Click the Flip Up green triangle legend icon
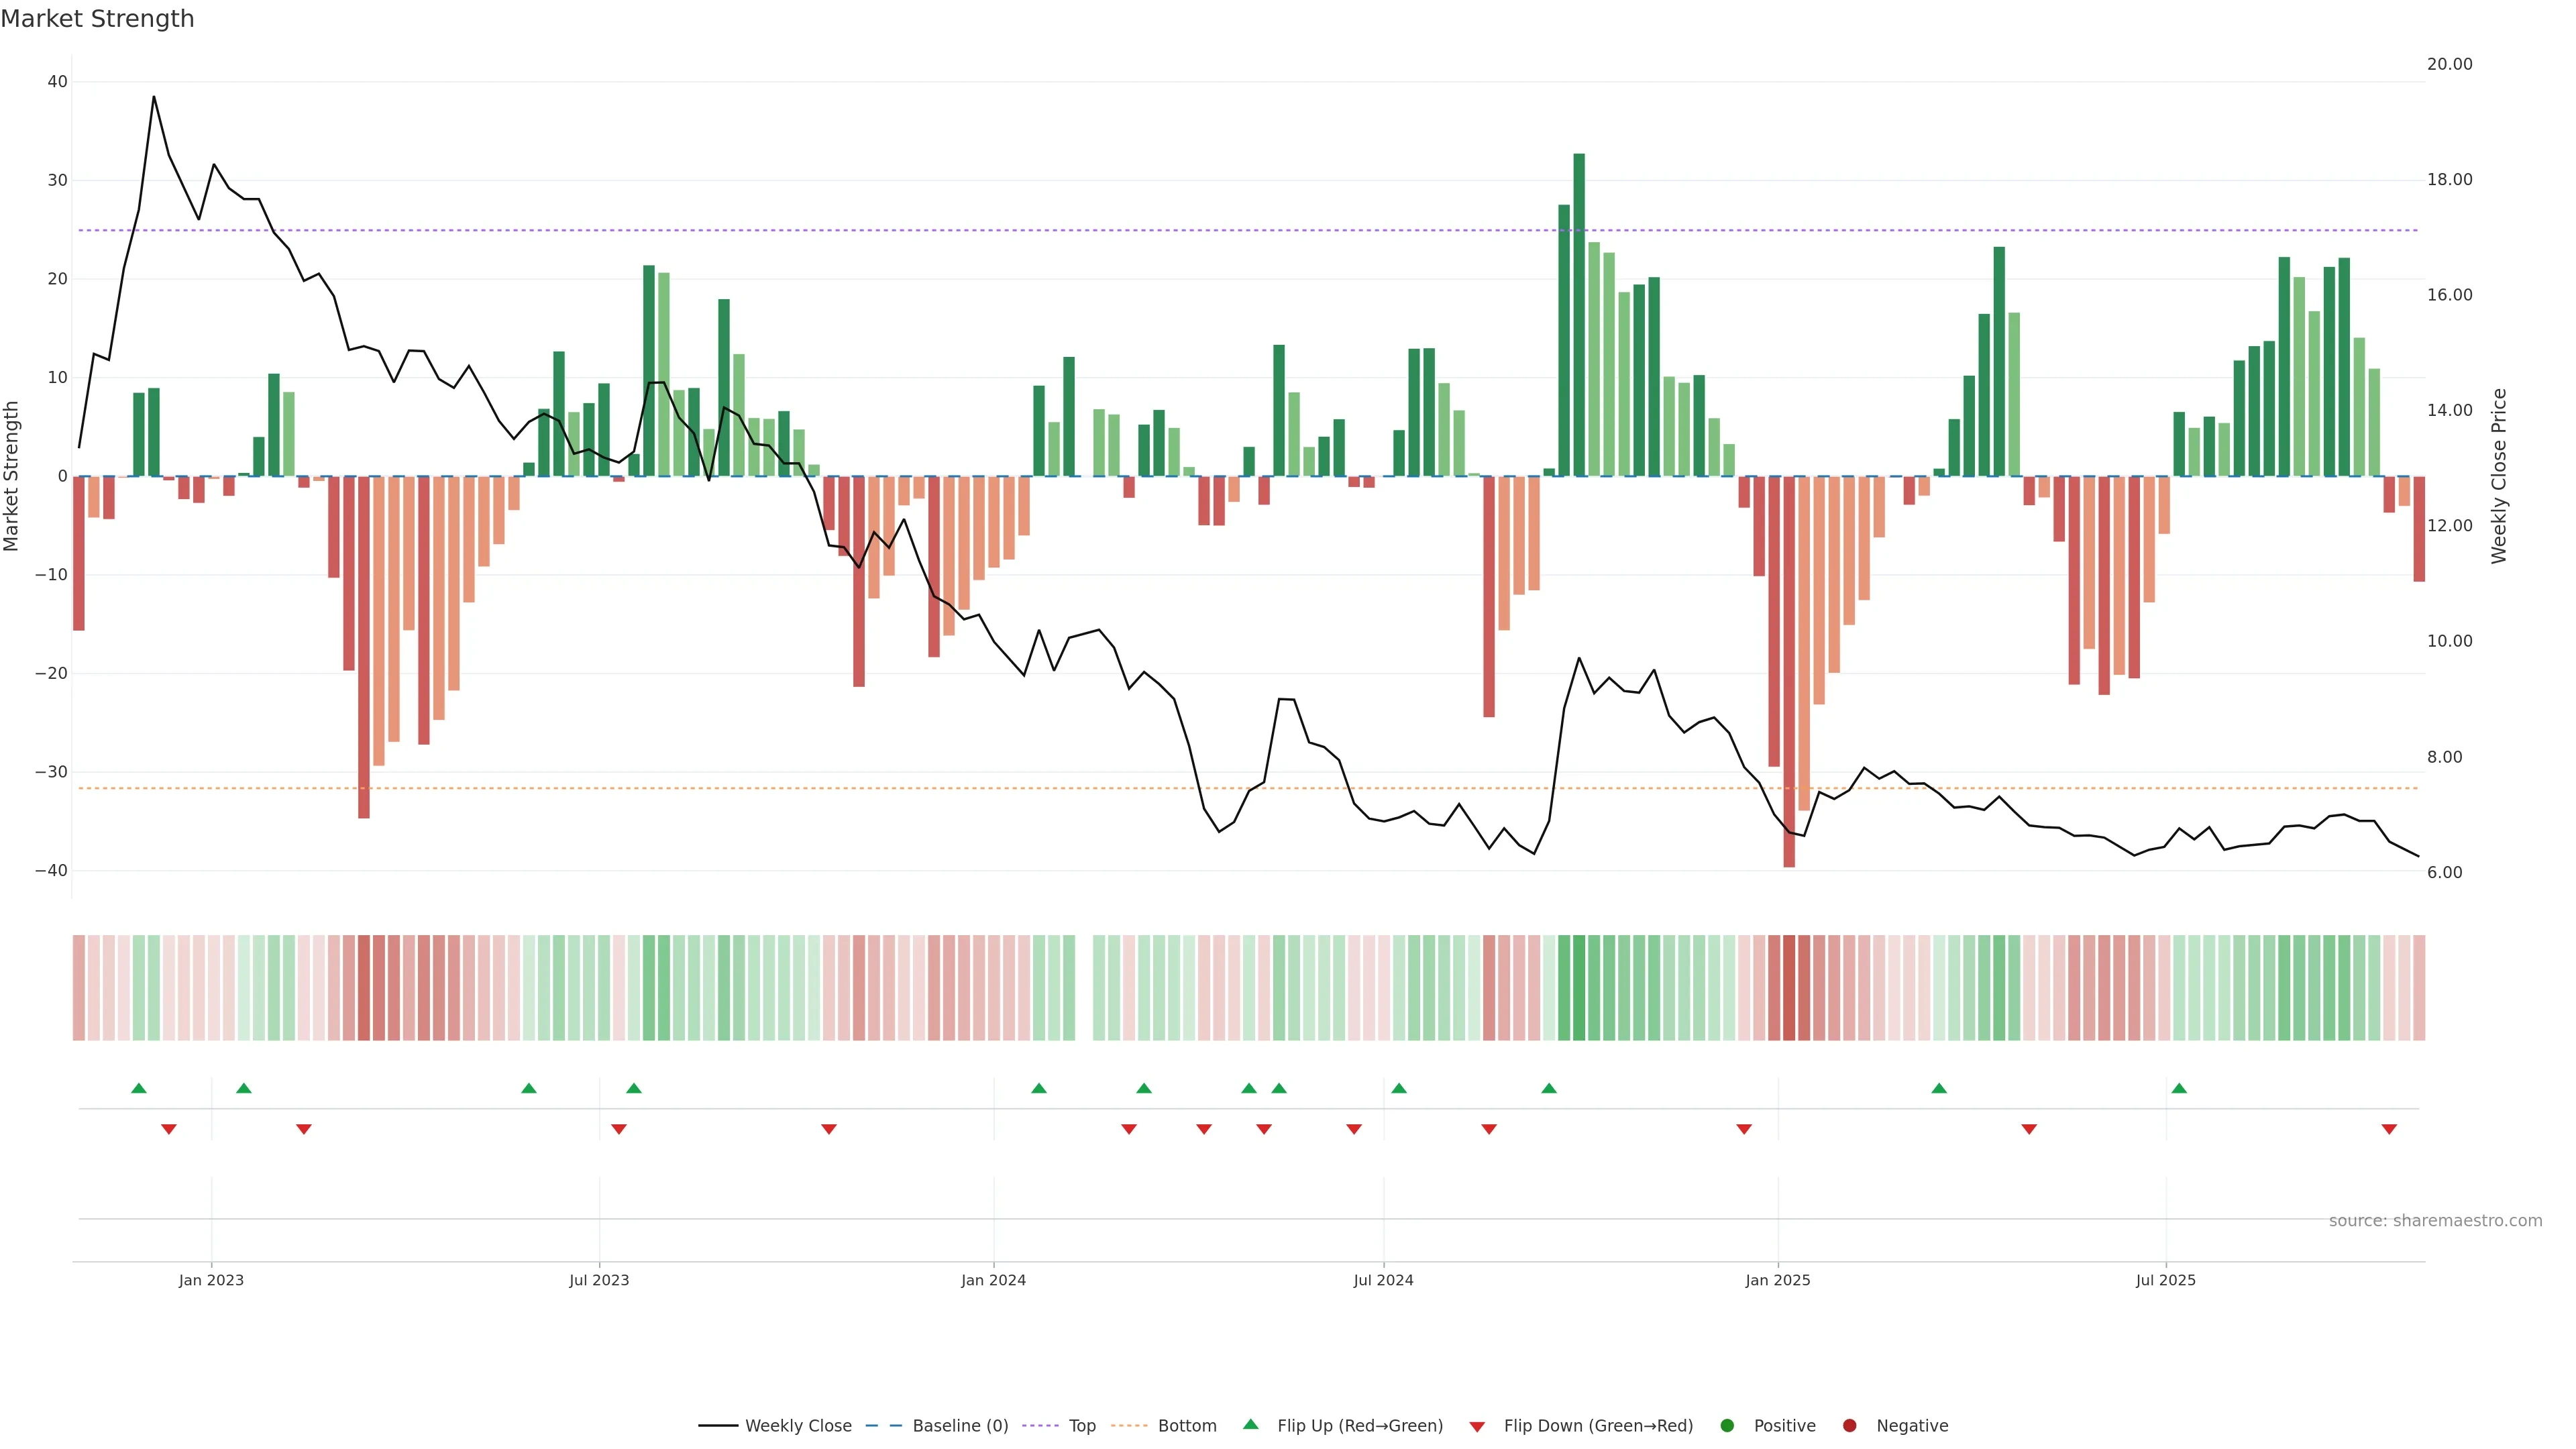The height and width of the screenshot is (1449, 2576). coord(1250,1424)
